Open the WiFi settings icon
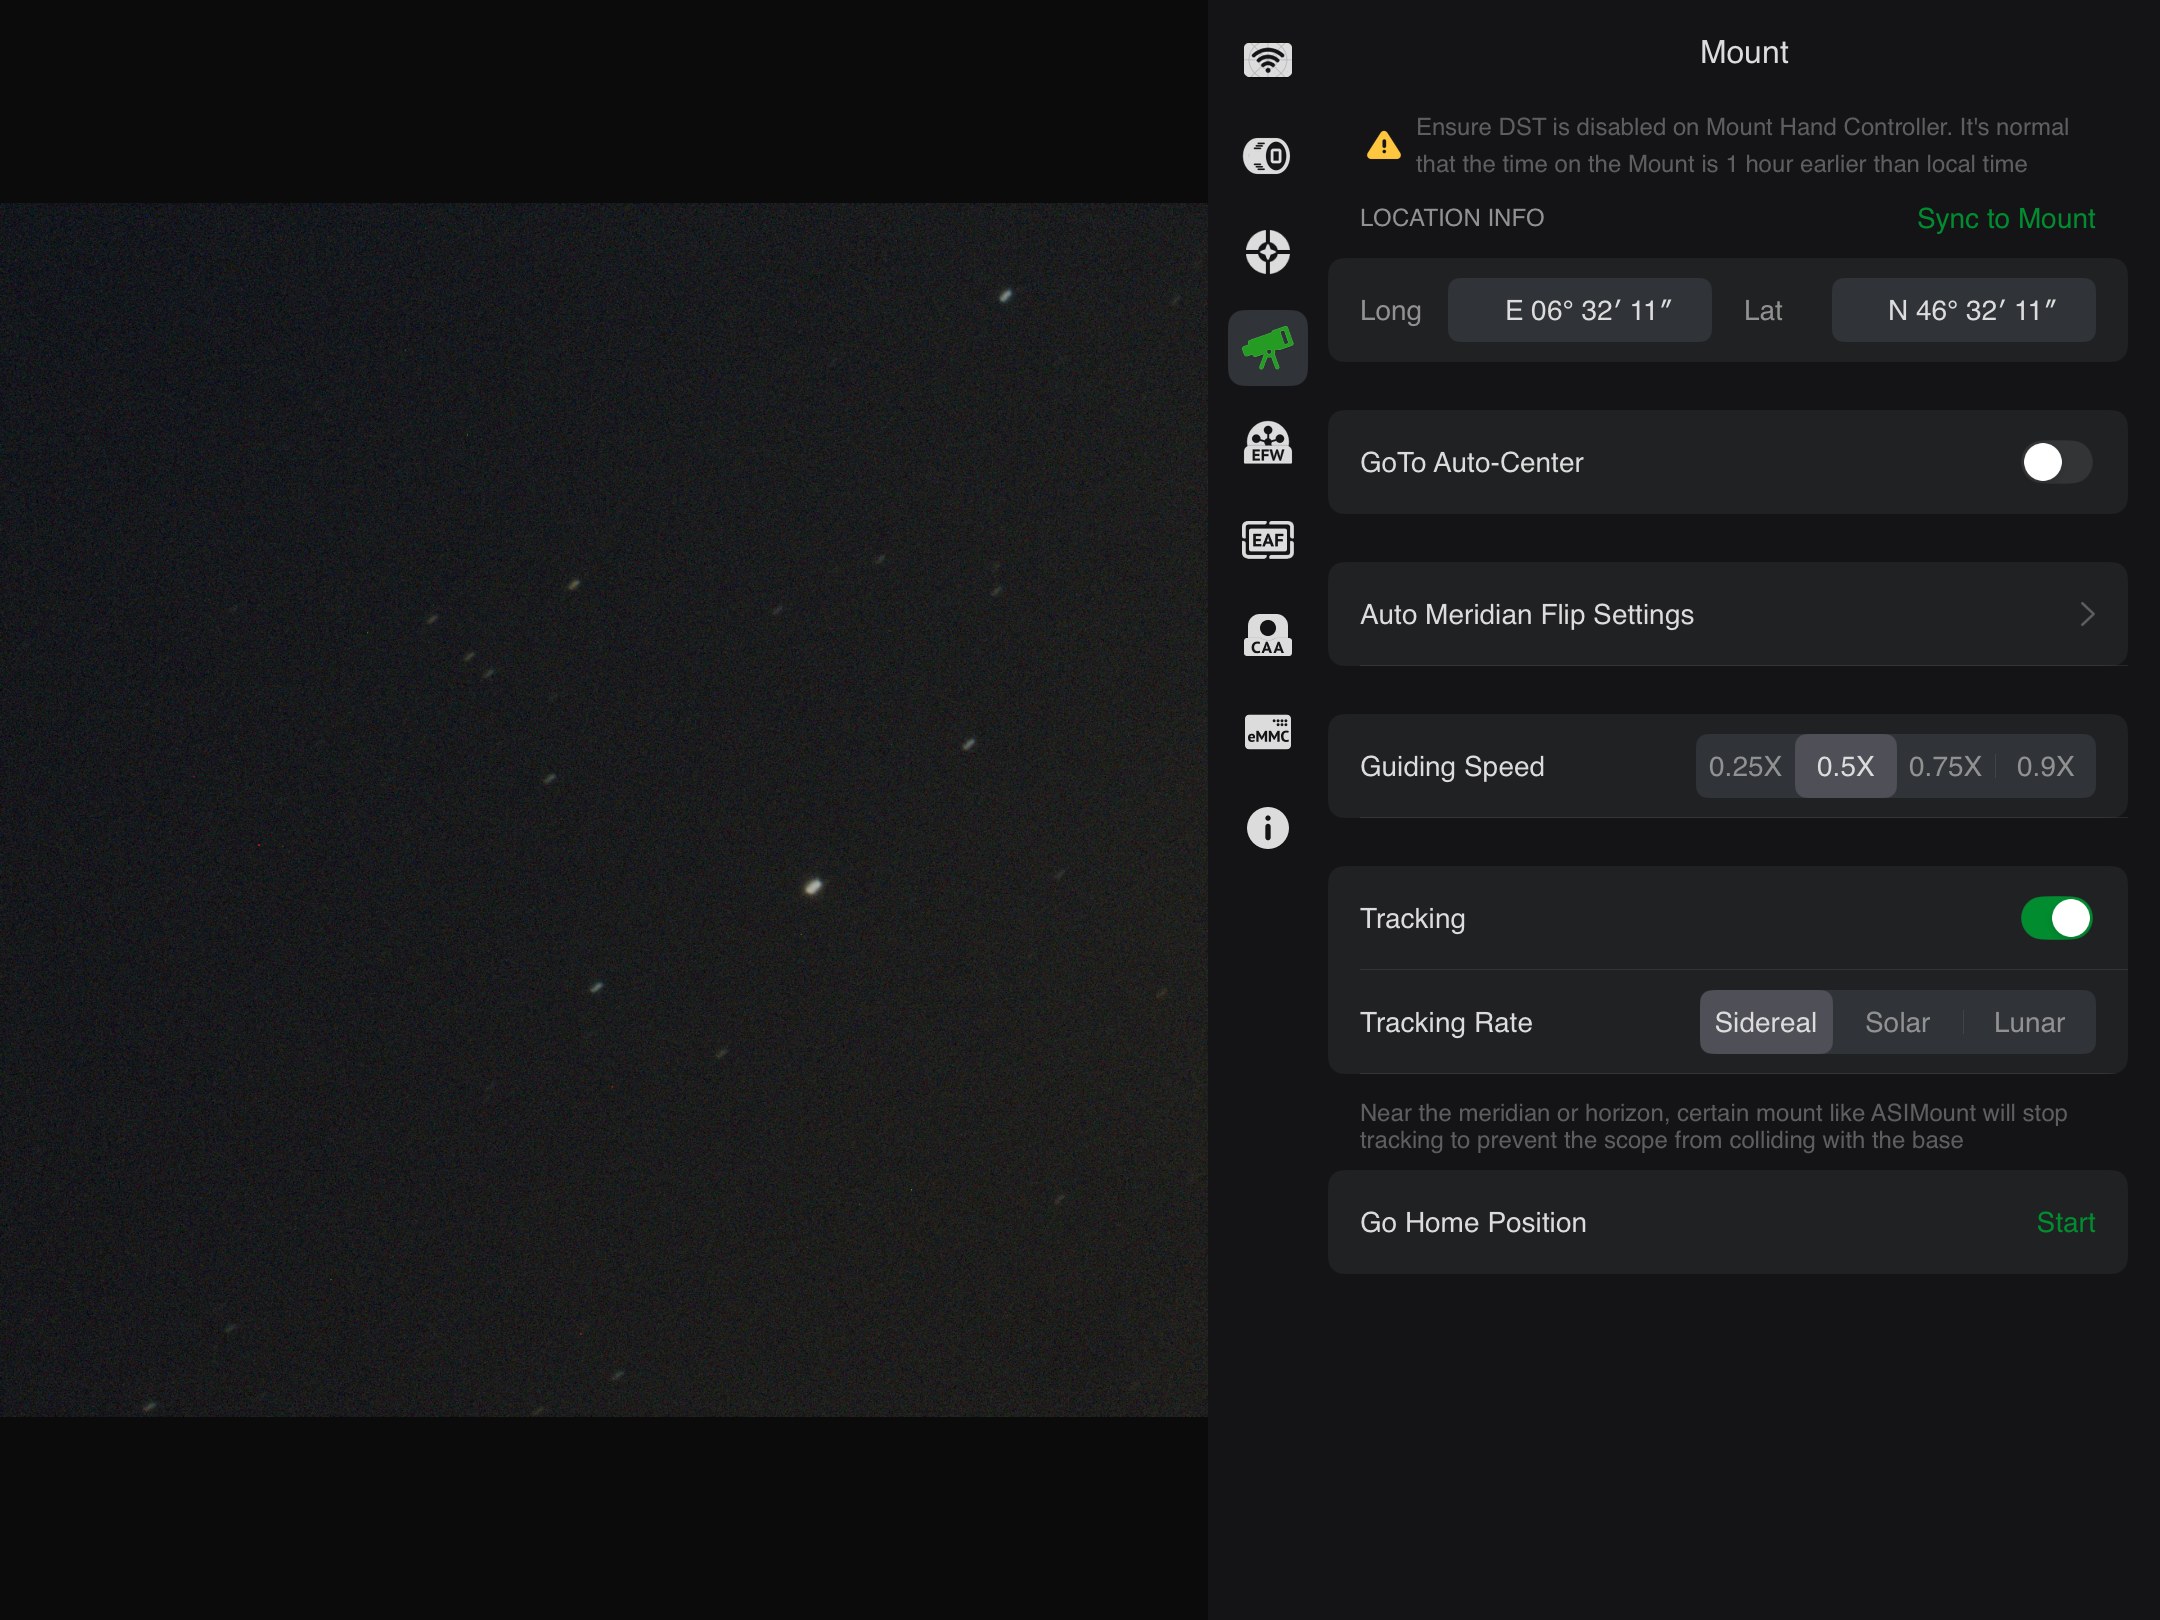The height and width of the screenshot is (1620, 2160). pos(1267,60)
